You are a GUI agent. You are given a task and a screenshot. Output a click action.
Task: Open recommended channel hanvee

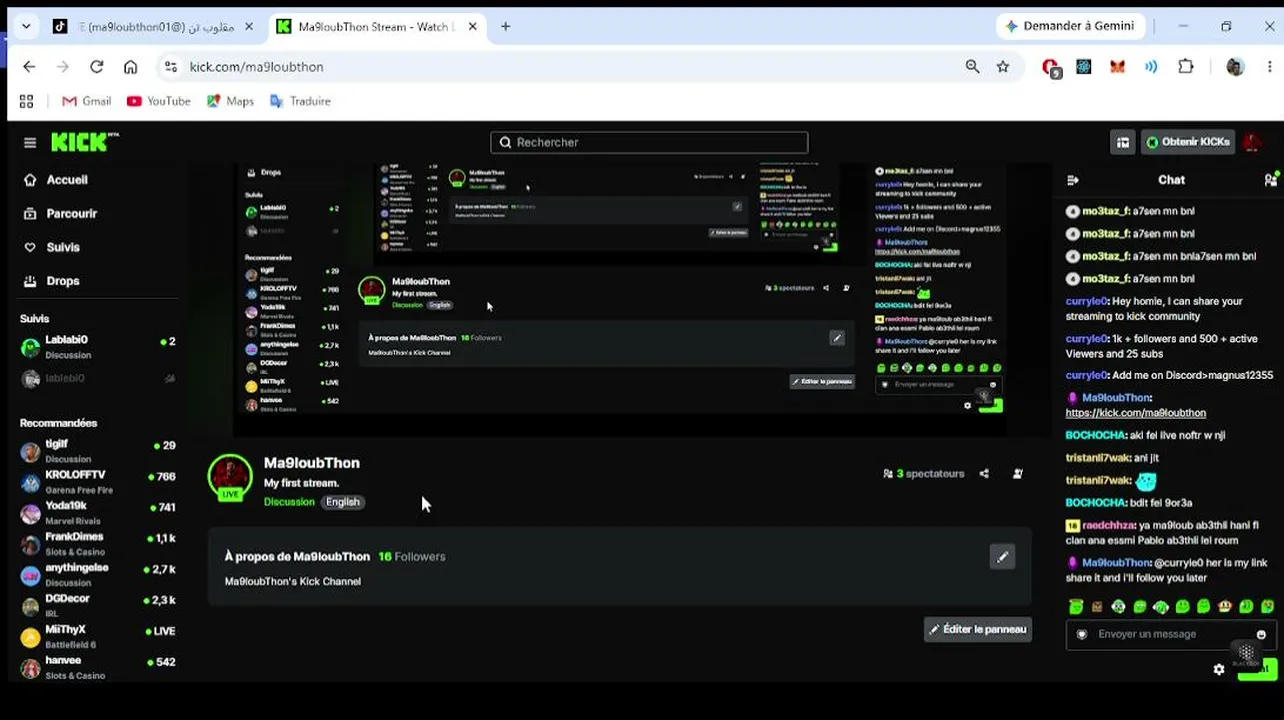pos(98,667)
